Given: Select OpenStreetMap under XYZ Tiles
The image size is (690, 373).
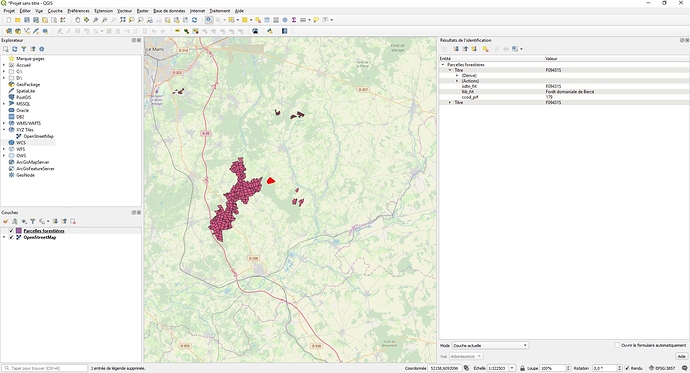Looking at the screenshot, I should (38, 136).
